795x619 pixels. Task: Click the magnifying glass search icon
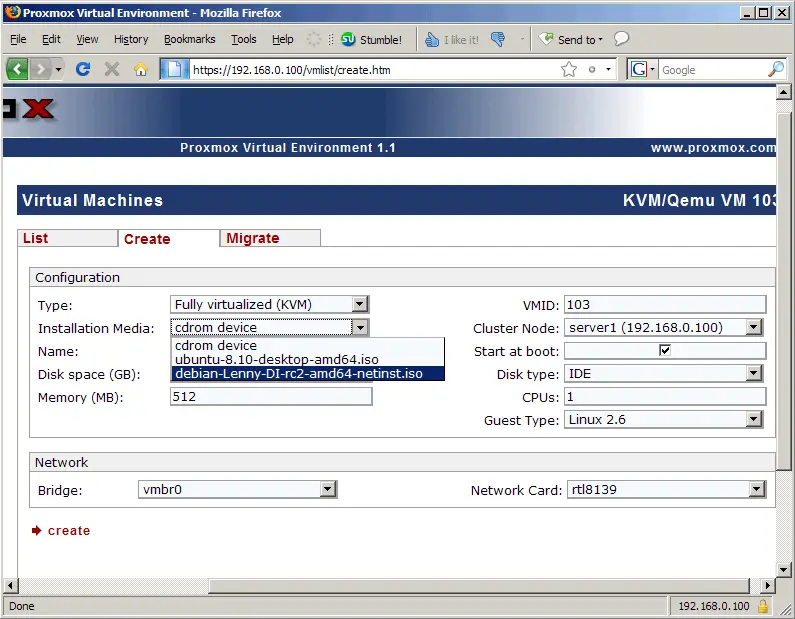pos(776,69)
